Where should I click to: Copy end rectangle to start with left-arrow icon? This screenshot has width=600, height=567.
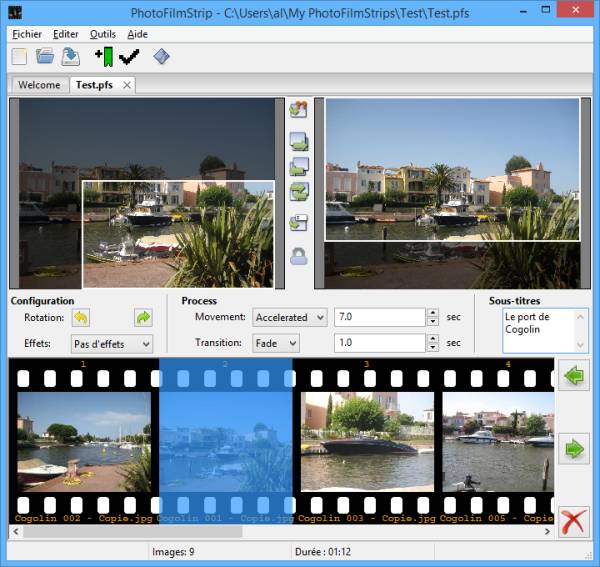(299, 167)
